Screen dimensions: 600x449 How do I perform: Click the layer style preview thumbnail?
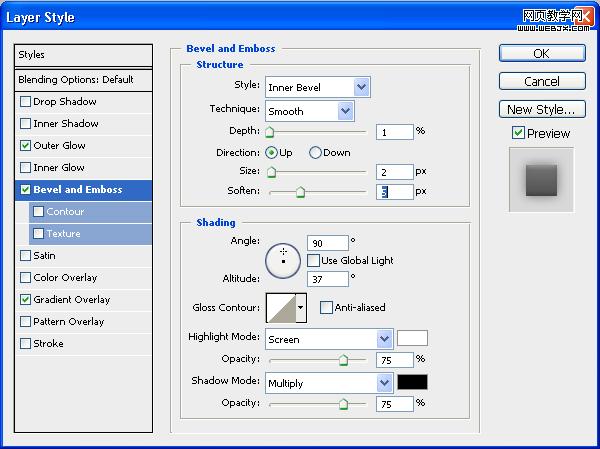coord(541,180)
